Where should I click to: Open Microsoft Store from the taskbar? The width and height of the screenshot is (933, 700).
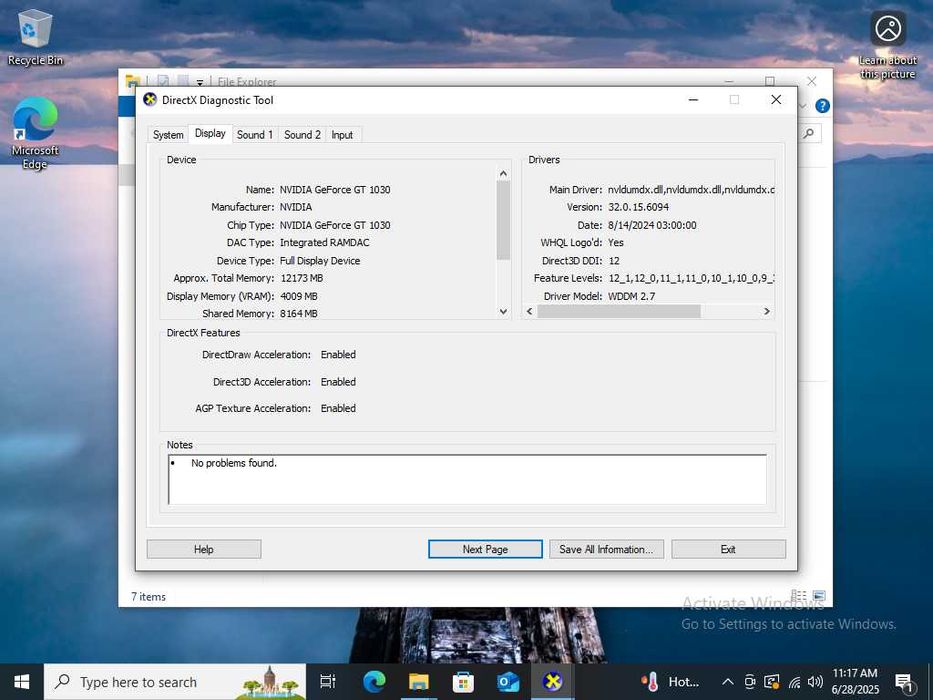point(463,682)
